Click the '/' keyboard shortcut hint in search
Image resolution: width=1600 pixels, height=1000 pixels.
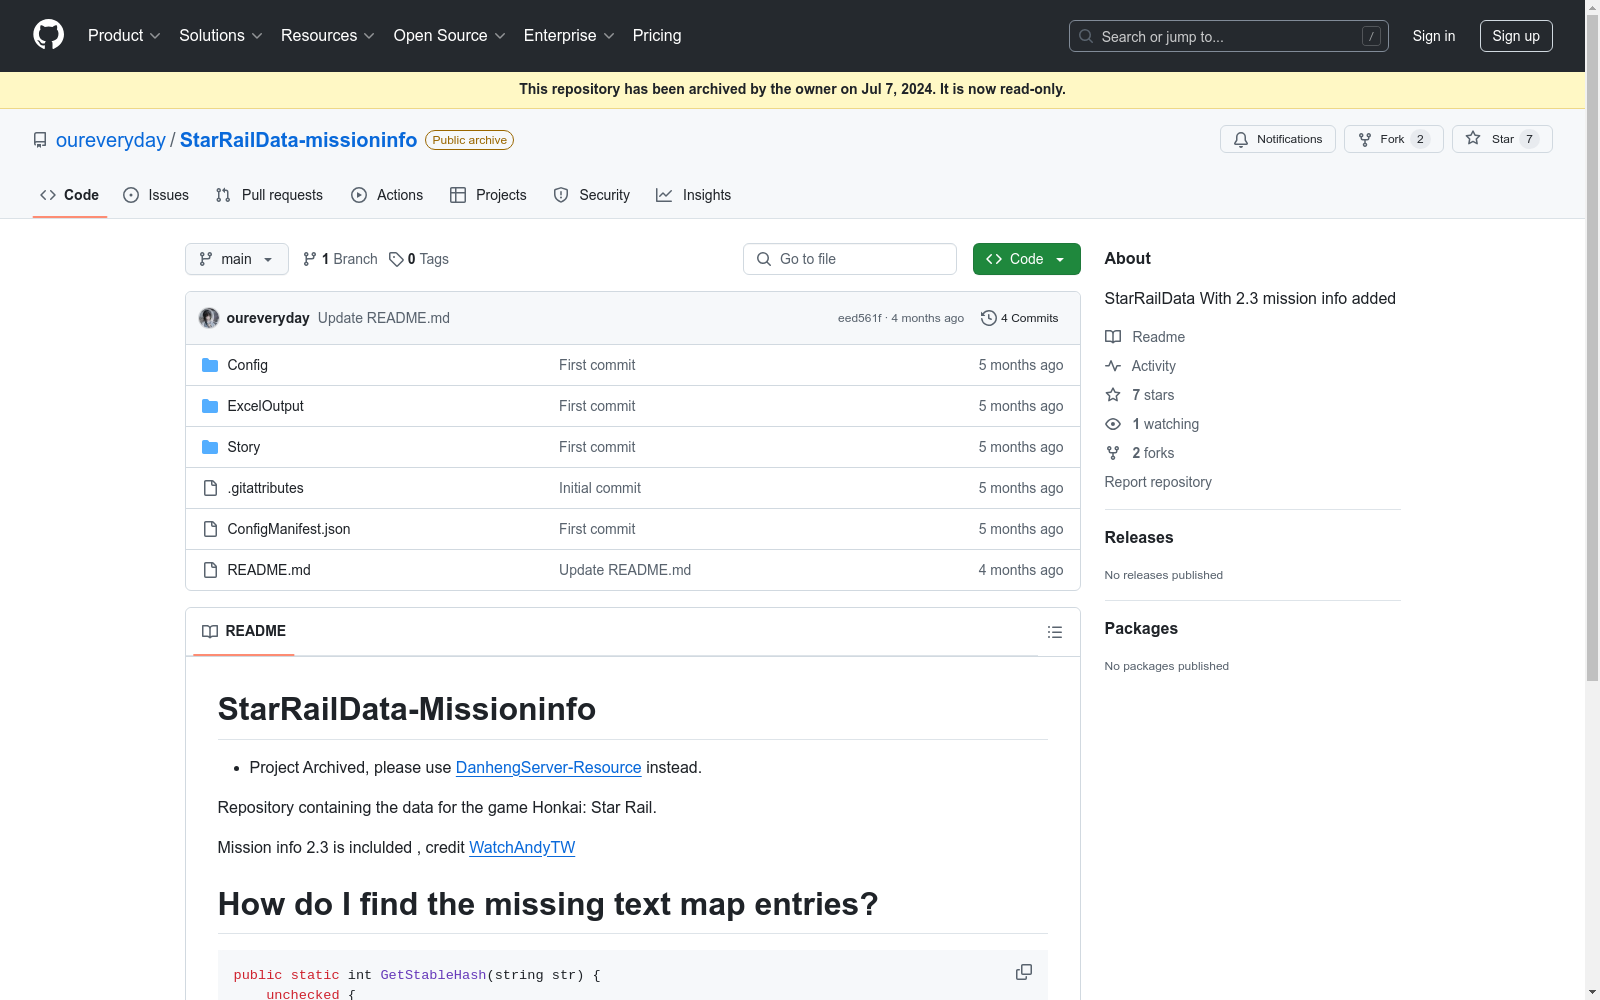coord(1371,36)
